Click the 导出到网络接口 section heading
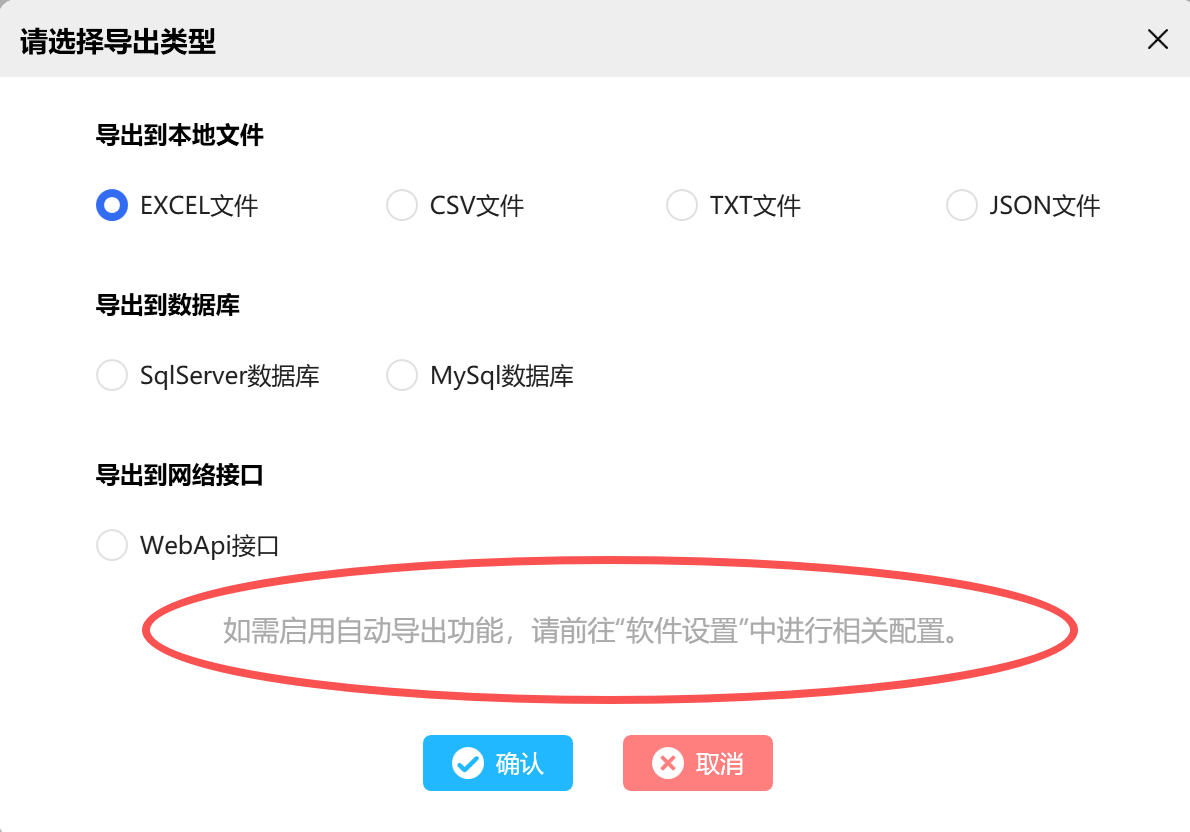Viewport: 1190px width, 832px height. pyautogui.click(x=179, y=475)
